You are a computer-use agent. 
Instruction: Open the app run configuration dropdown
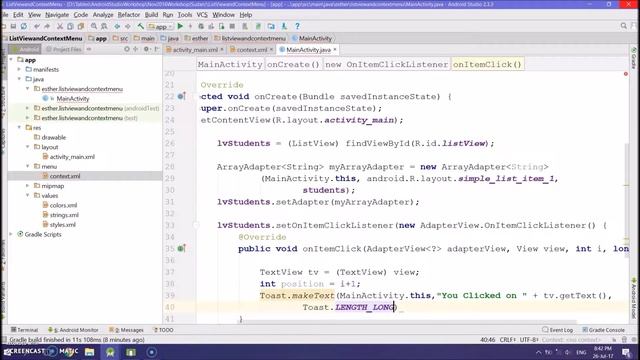tap(160, 27)
